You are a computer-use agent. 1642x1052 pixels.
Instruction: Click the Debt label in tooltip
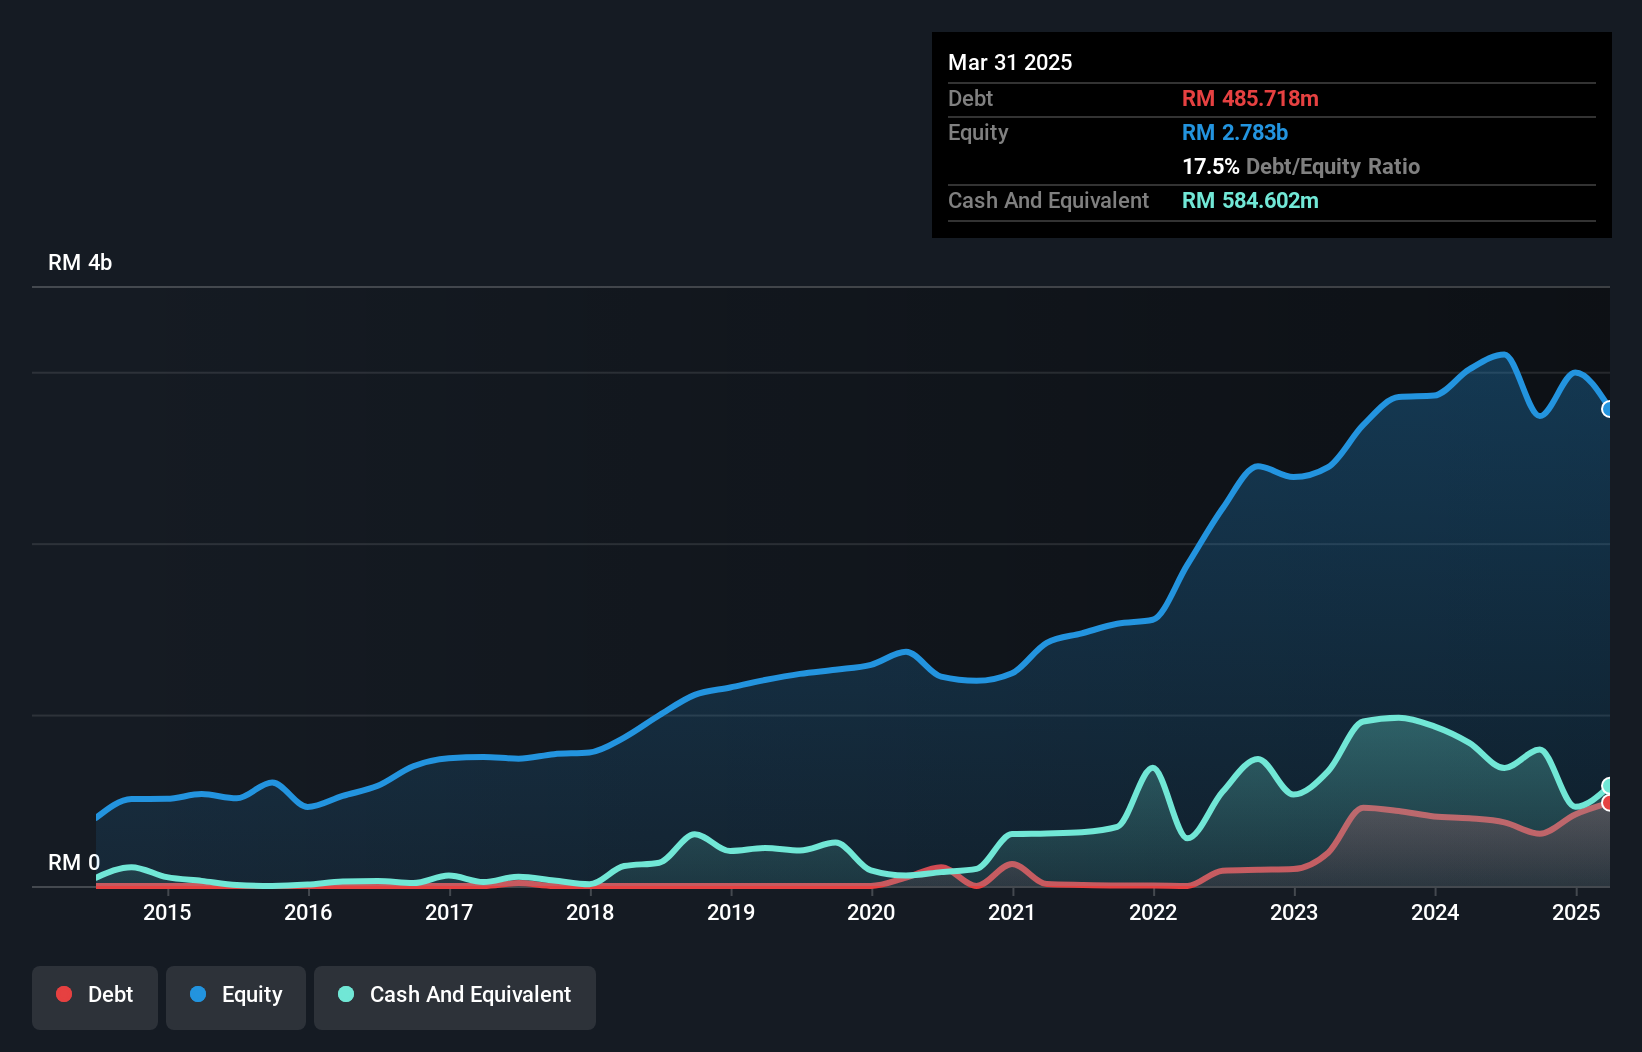[x=970, y=98]
